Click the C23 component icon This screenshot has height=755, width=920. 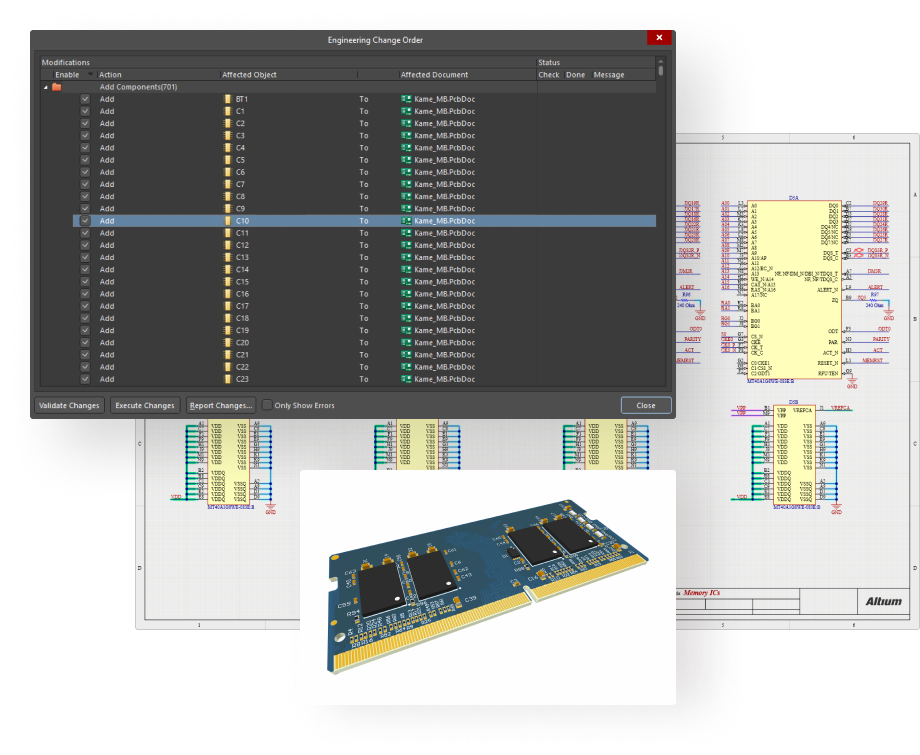coord(228,379)
